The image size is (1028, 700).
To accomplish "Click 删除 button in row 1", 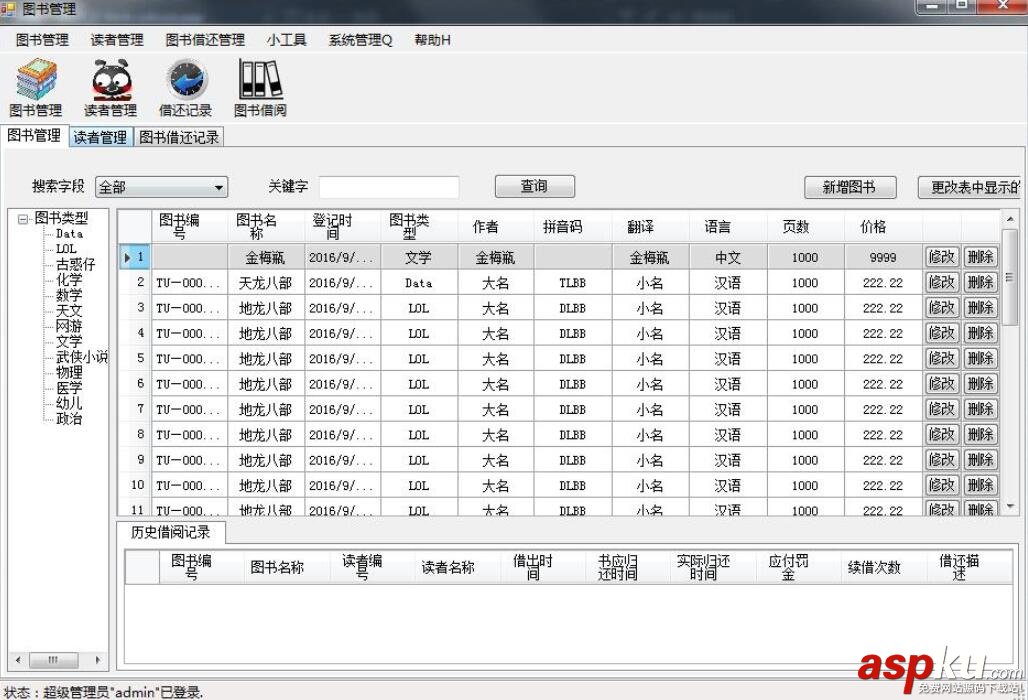I will pyautogui.click(x=980, y=257).
